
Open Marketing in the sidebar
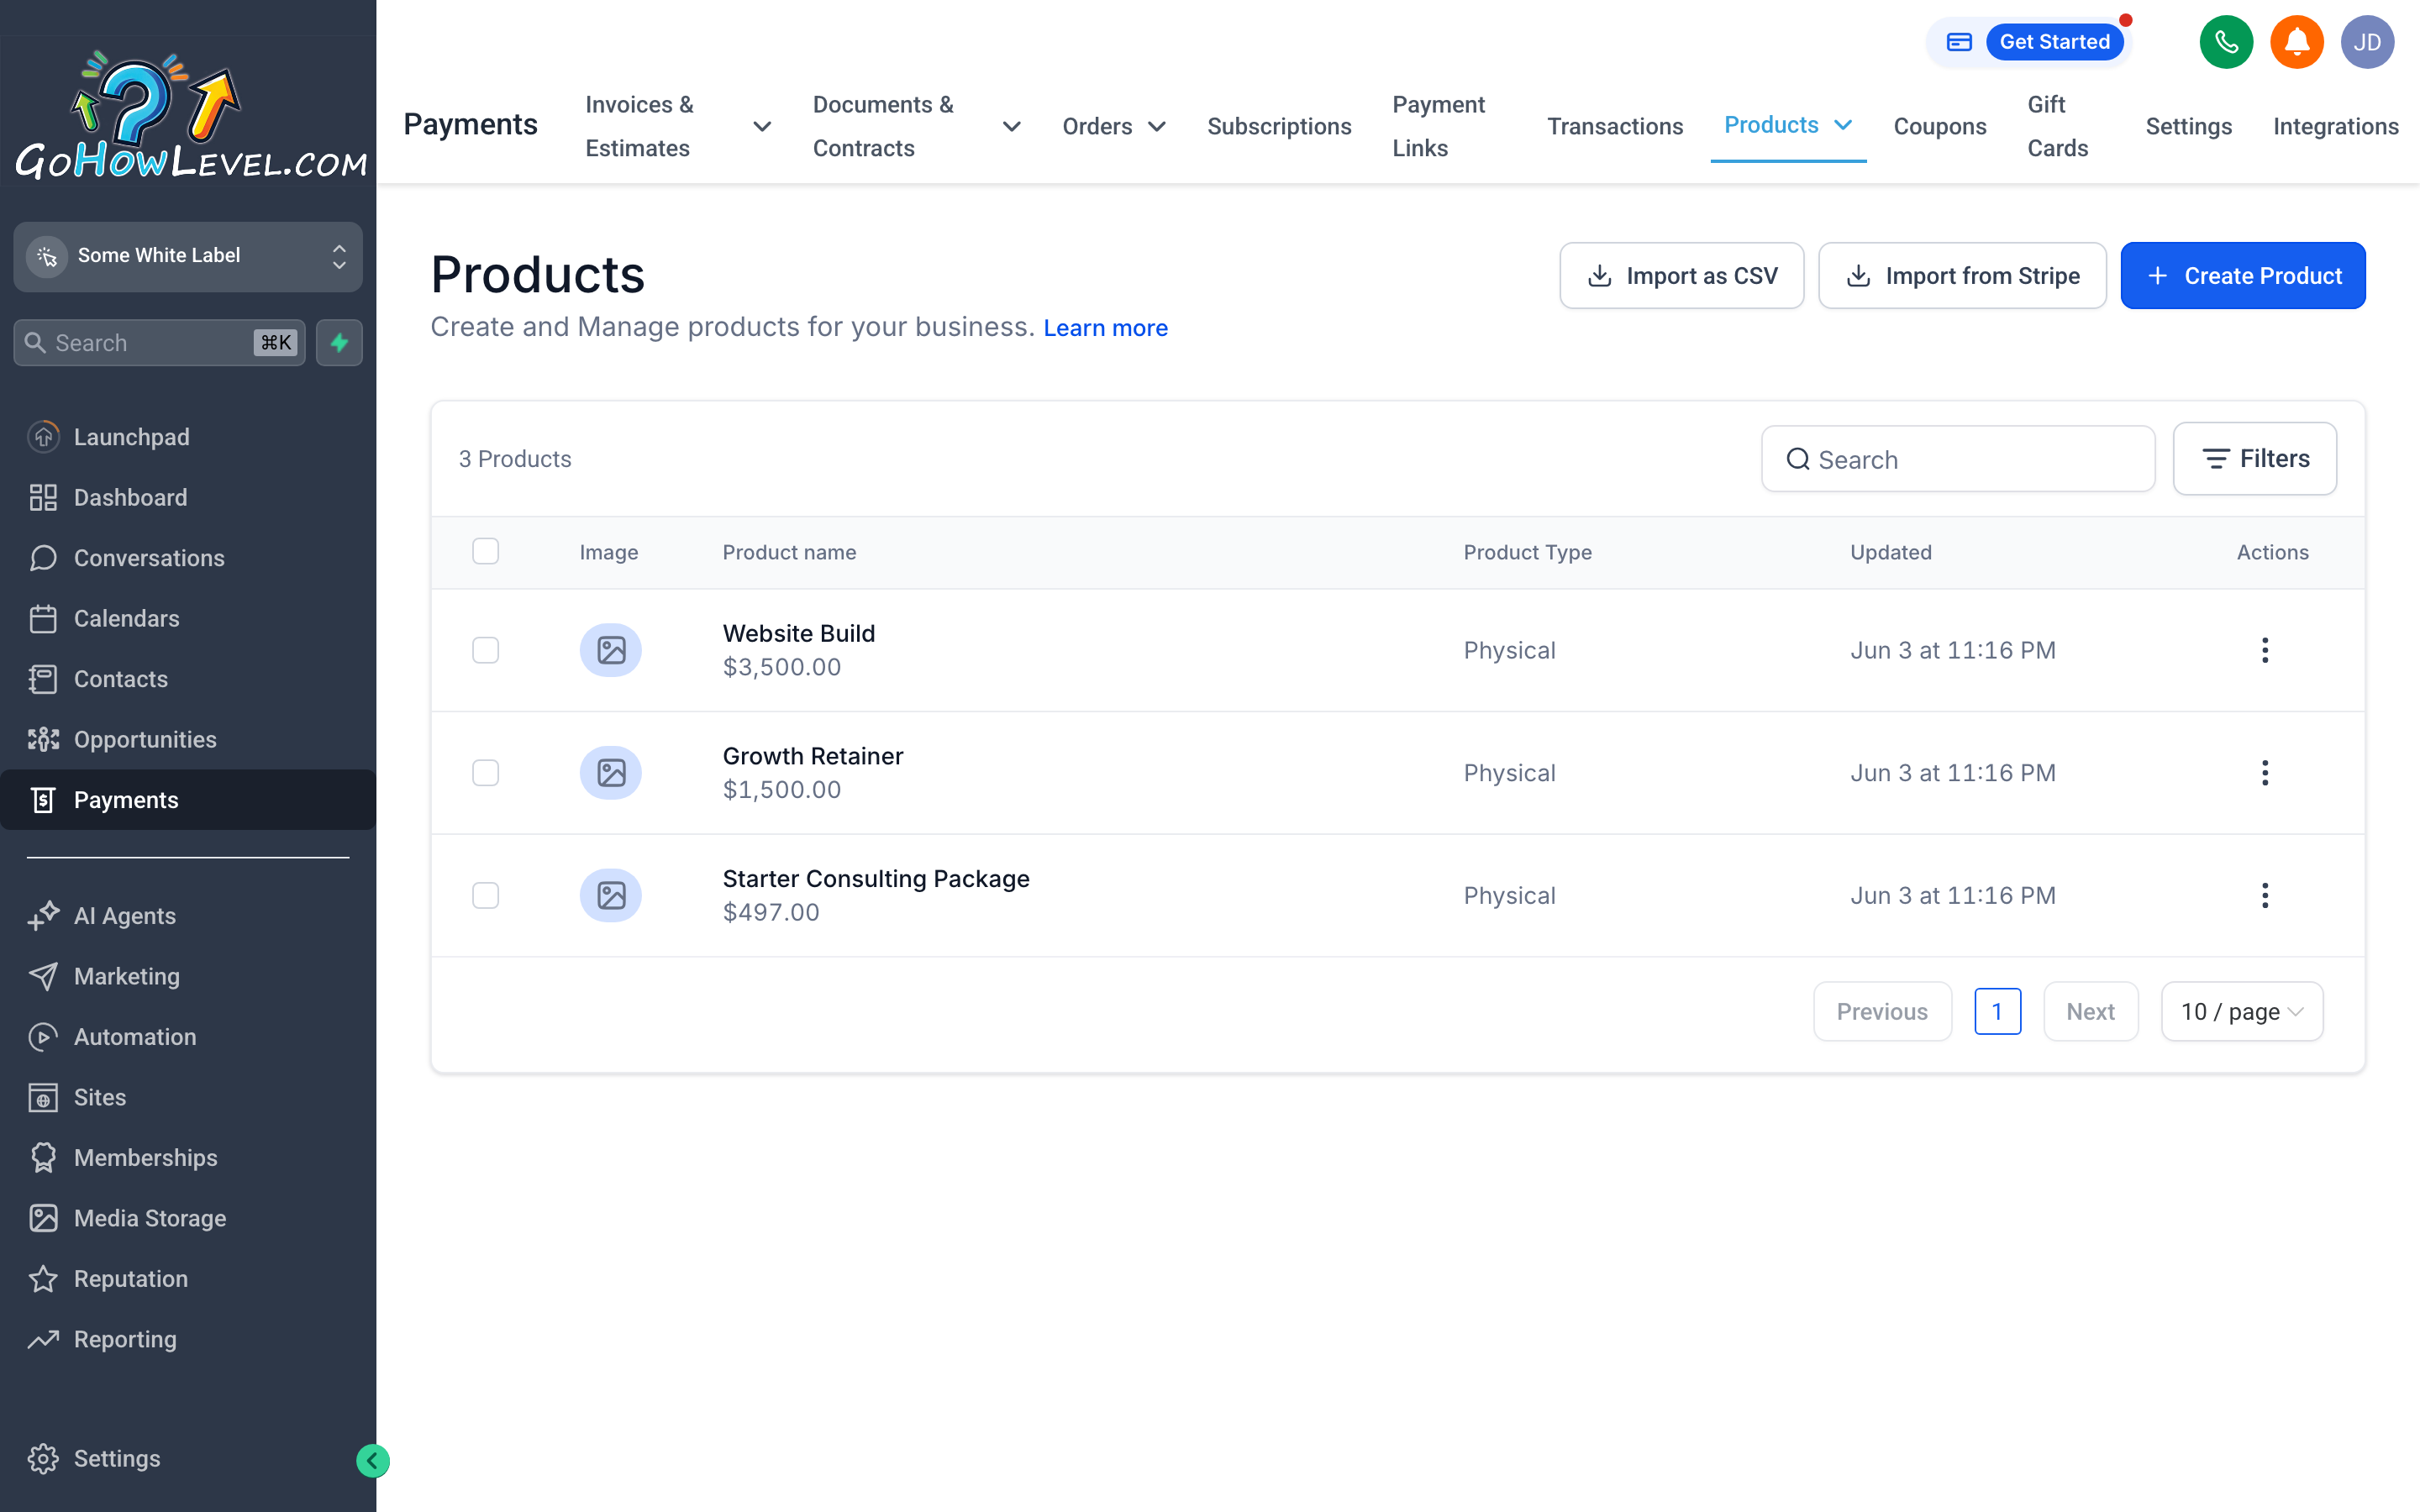coord(188,976)
